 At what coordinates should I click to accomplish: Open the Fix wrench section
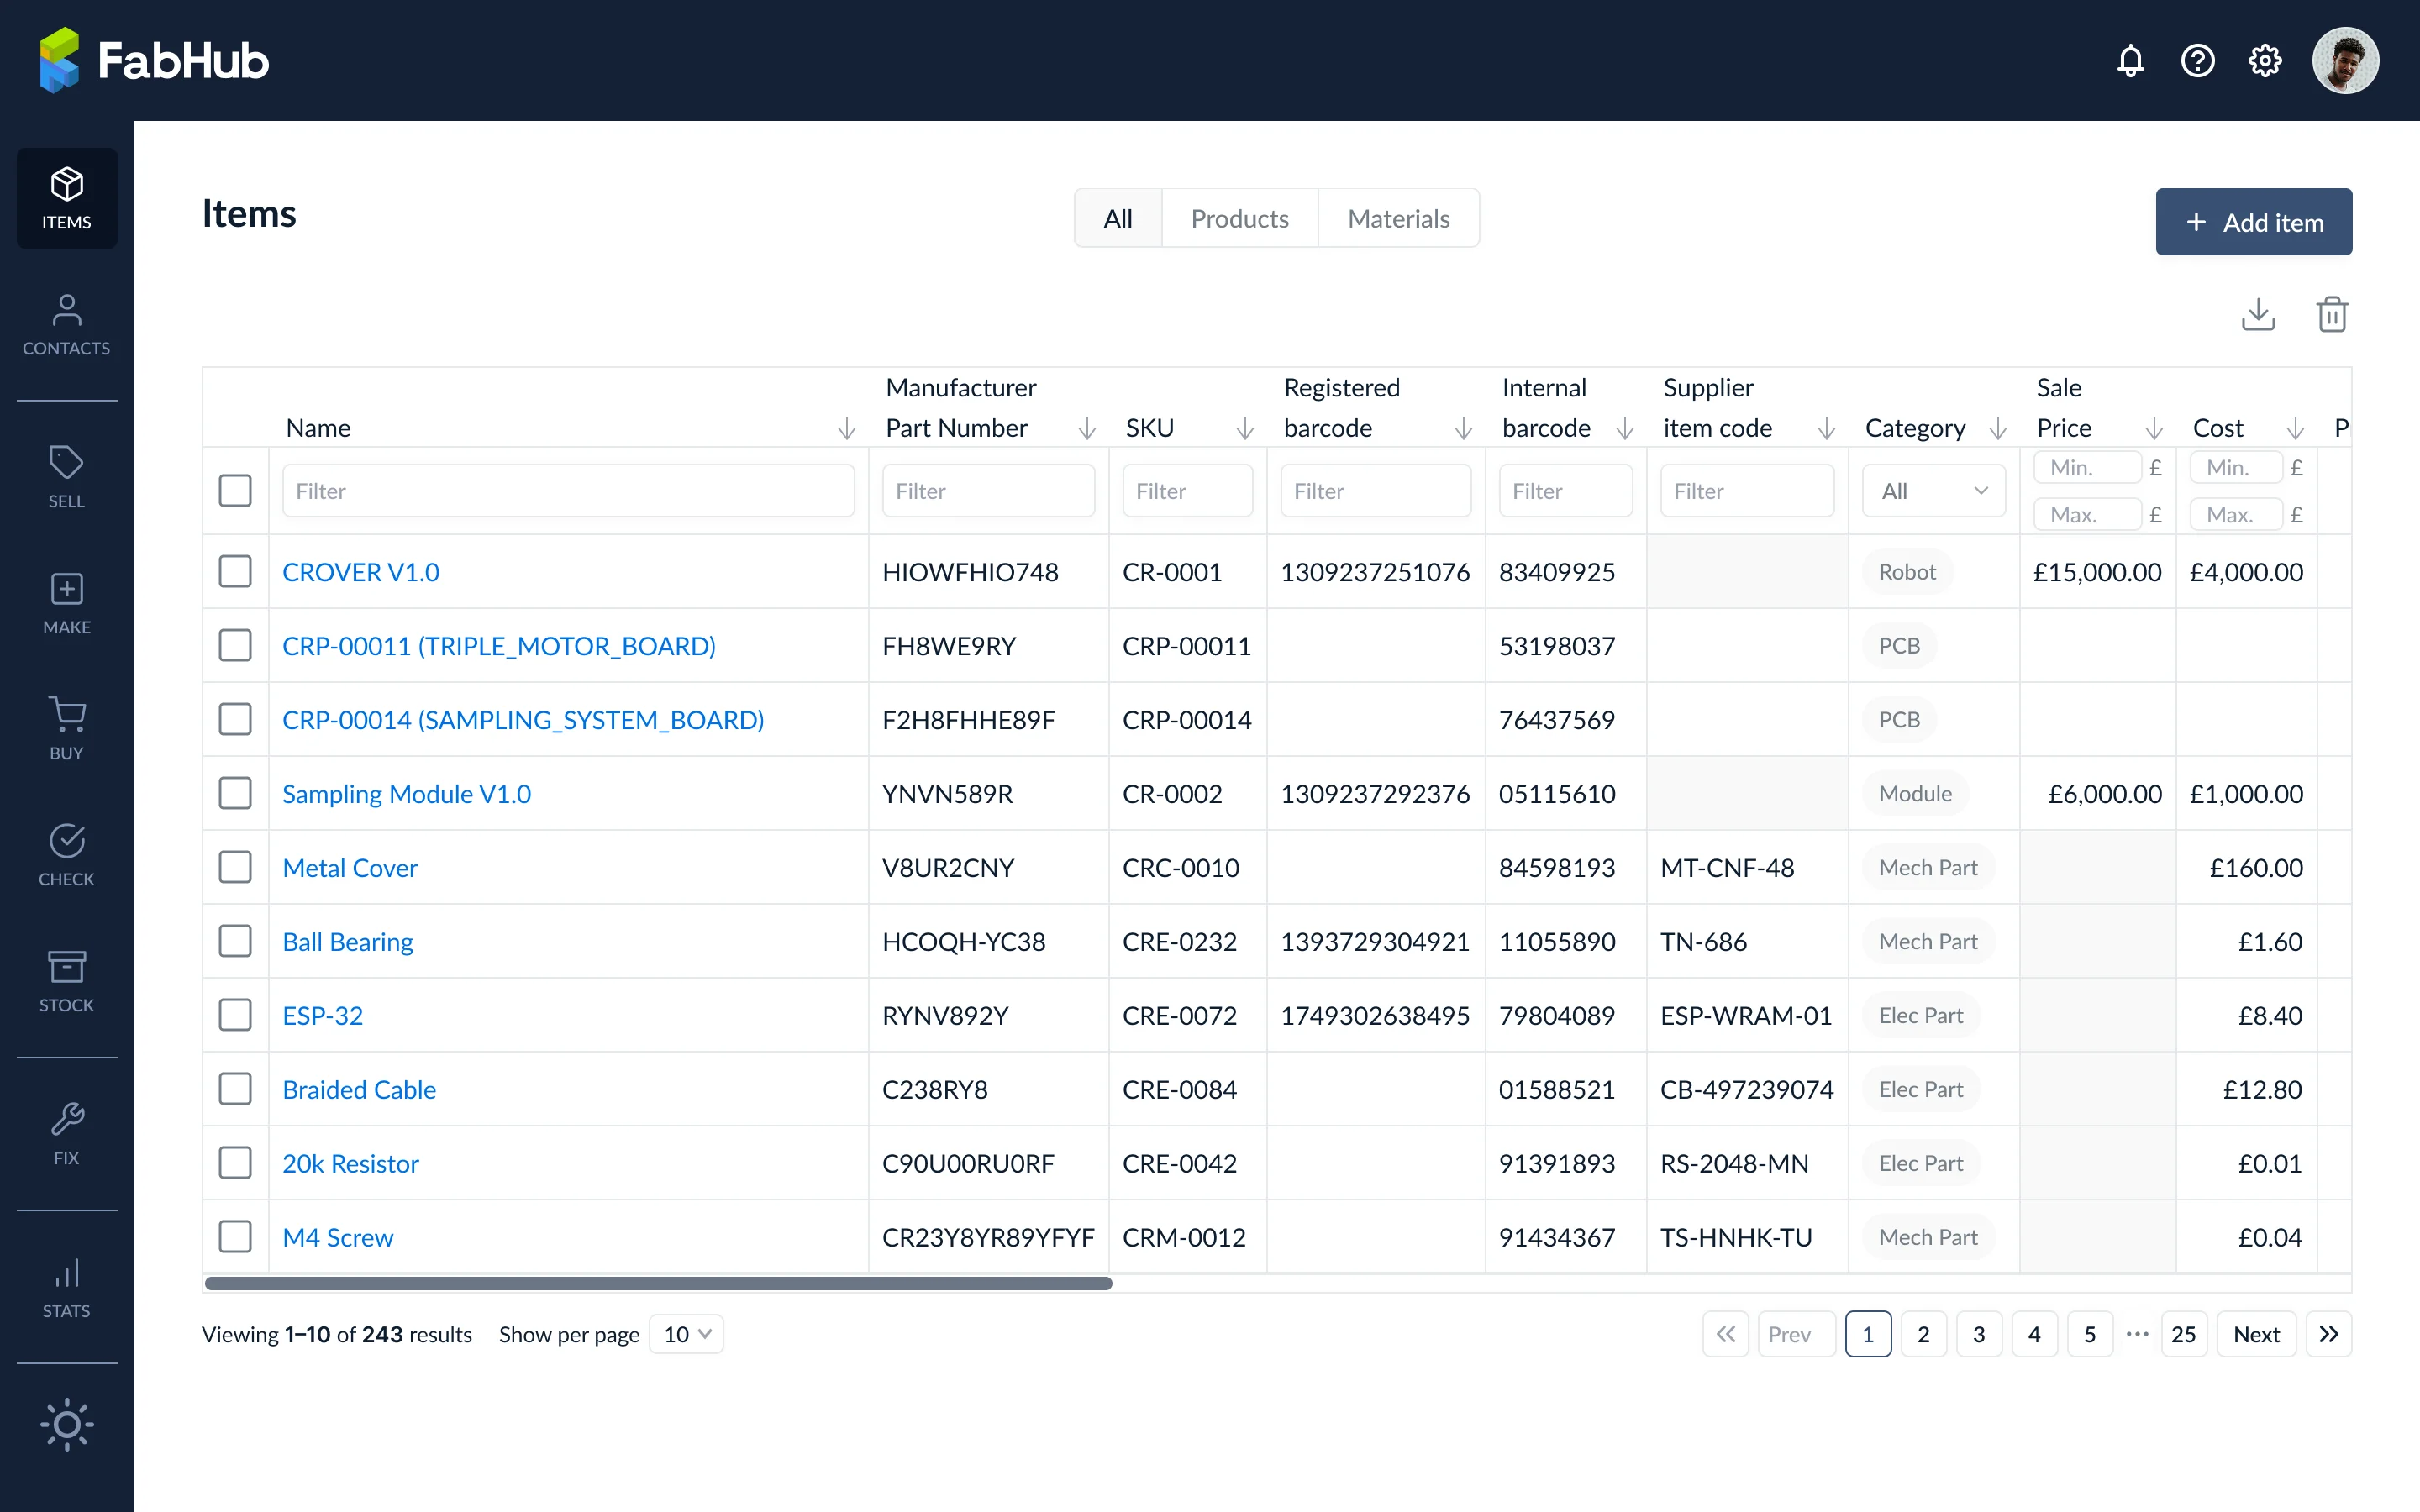[x=67, y=1134]
